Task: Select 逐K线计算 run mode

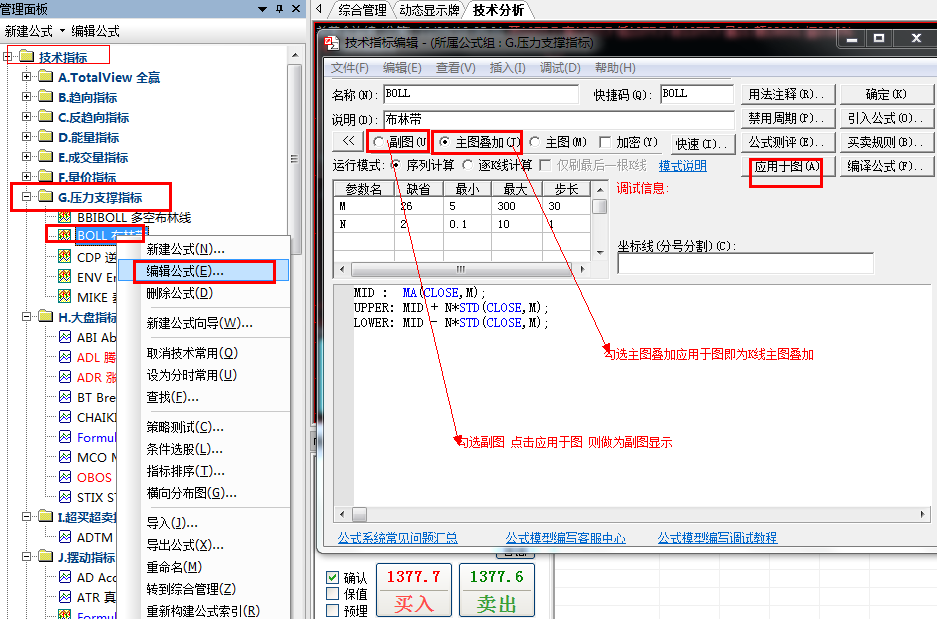Action: 467,165
